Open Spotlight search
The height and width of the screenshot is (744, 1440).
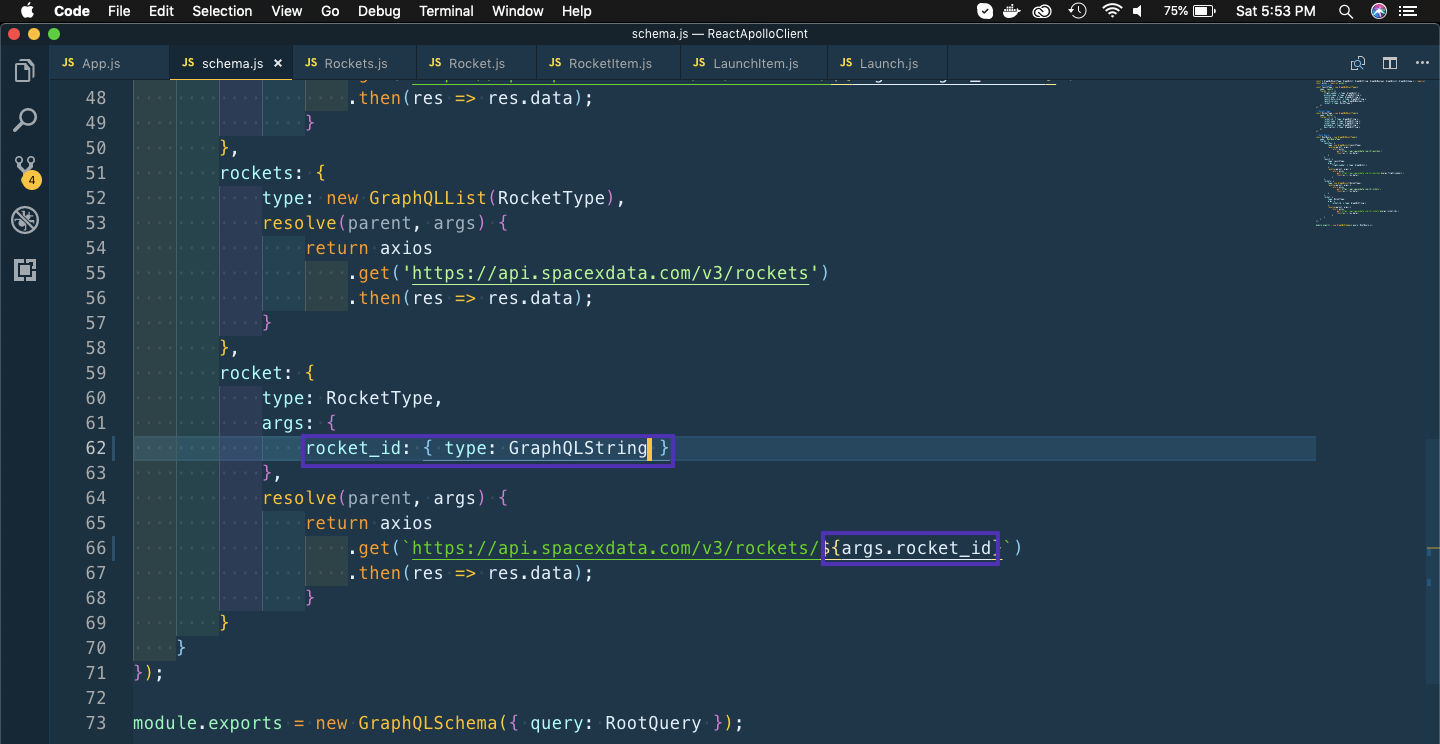pyautogui.click(x=1345, y=11)
